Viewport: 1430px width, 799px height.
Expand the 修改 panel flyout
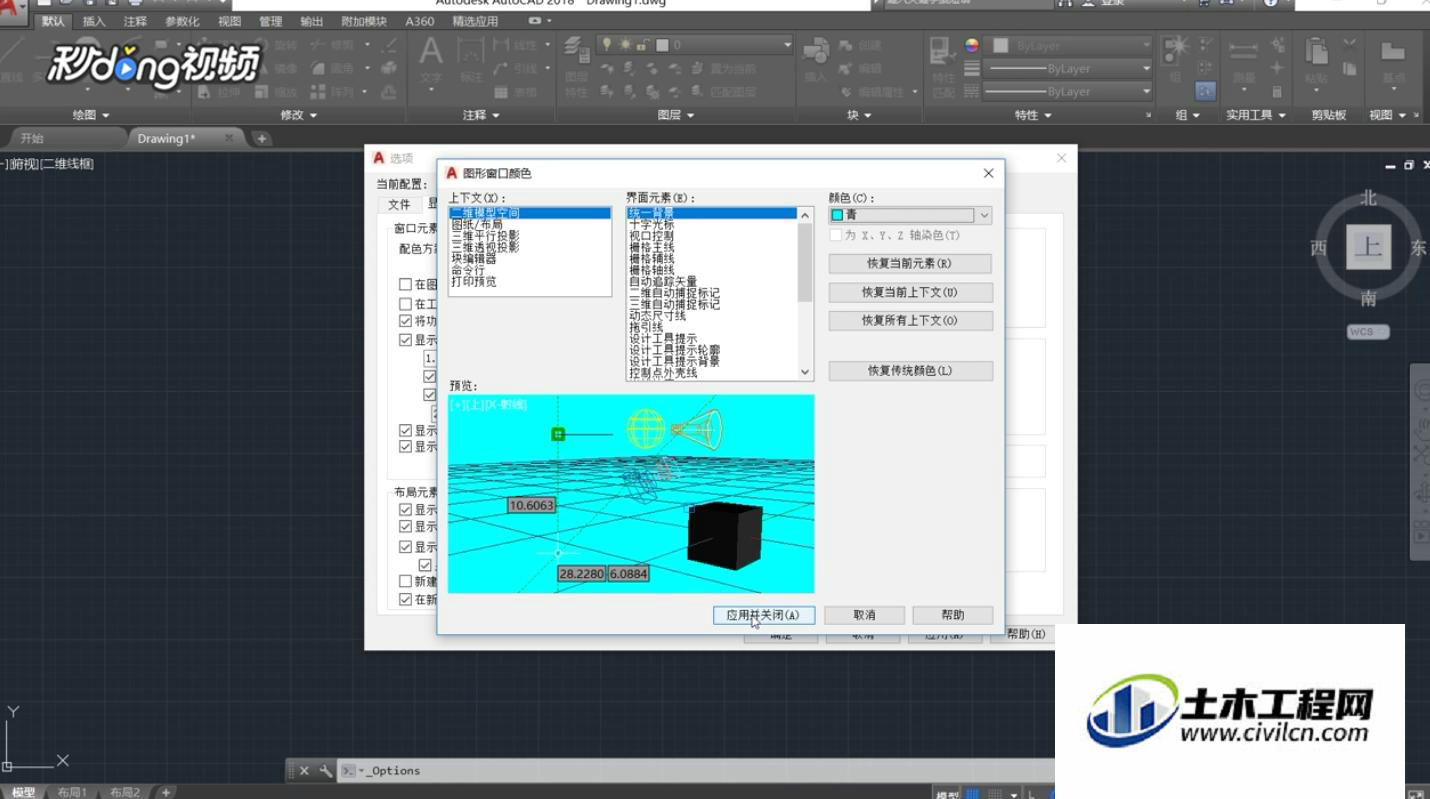tap(299, 115)
